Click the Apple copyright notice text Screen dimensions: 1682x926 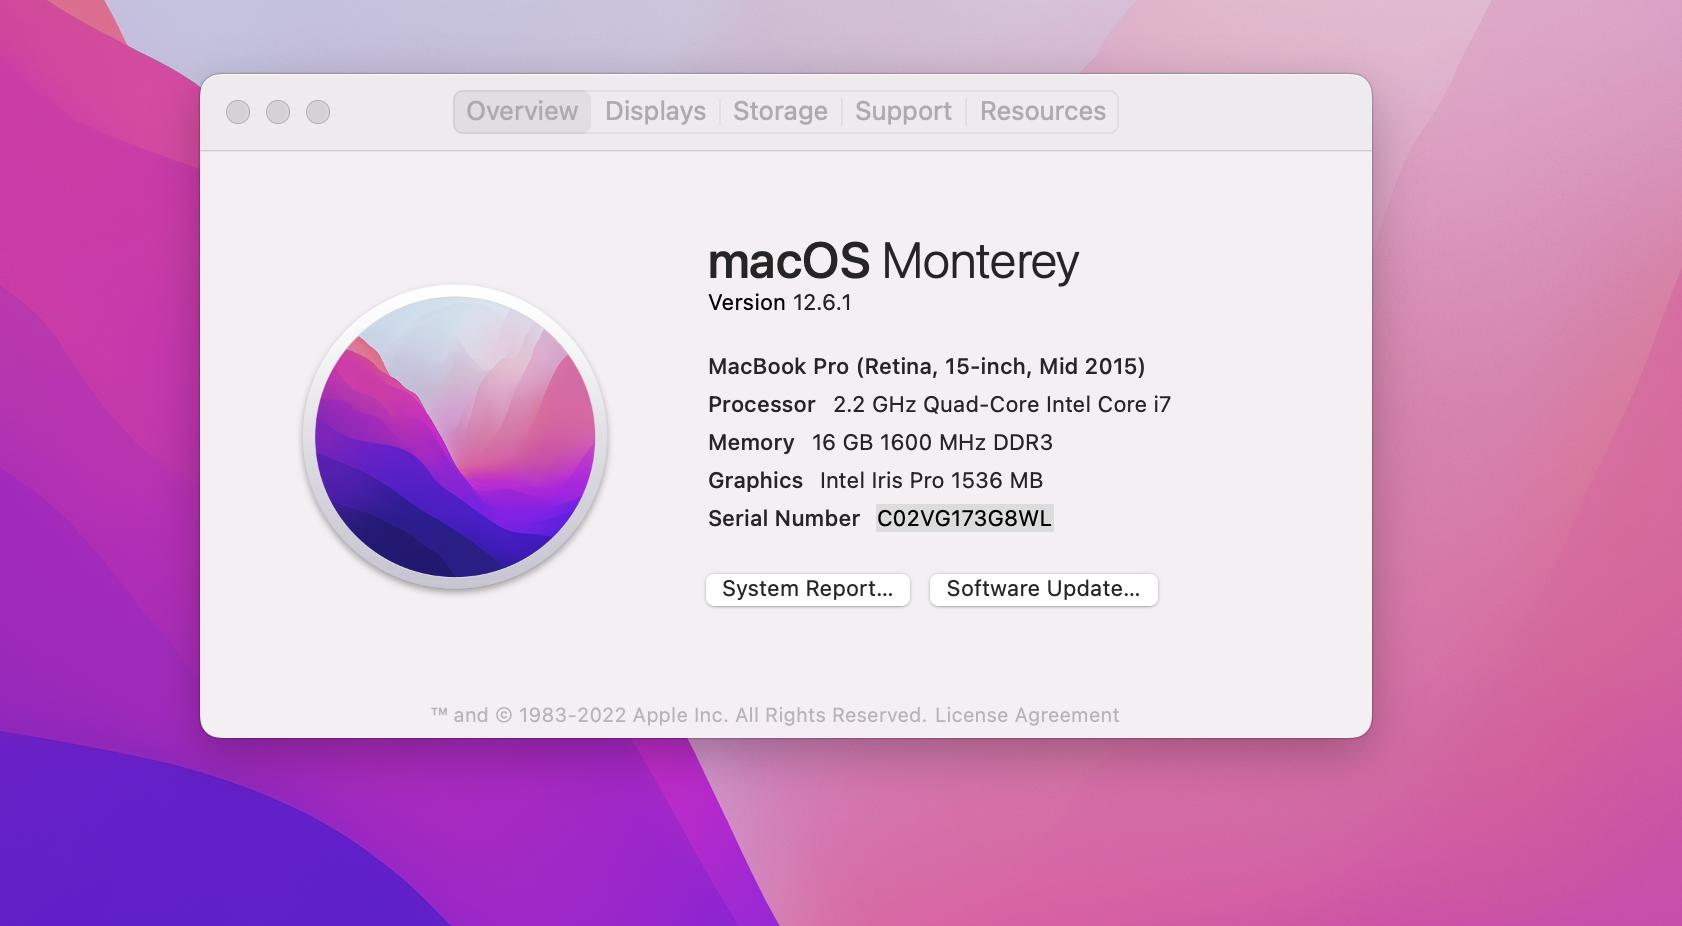point(678,715)
